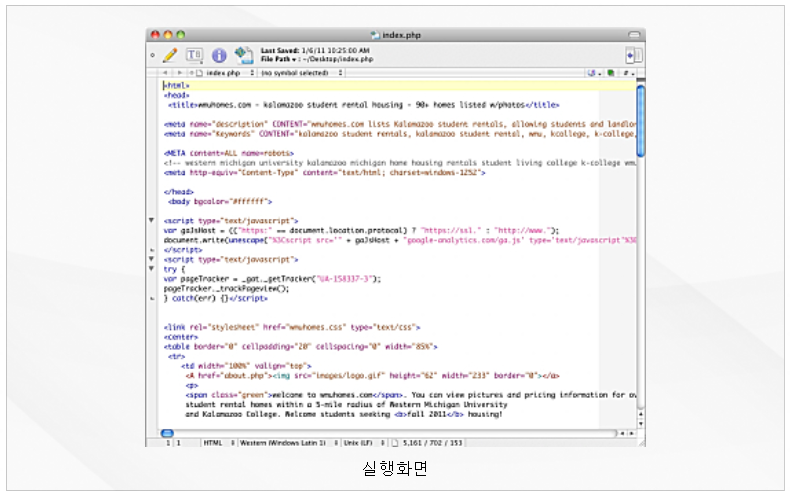Click the meta name="Keywords" line
This screenshot has height=495, width=790.
tap(399, 134)
